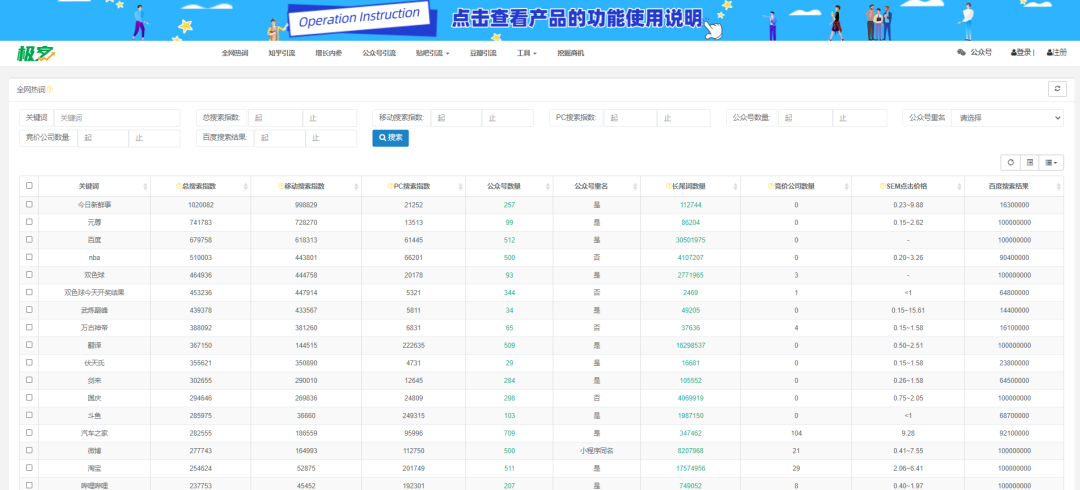Screen dimensions: 1080x490
Task: Open the table columns dropdown button
Action: pyautogui.click(x=1051, y=163)
